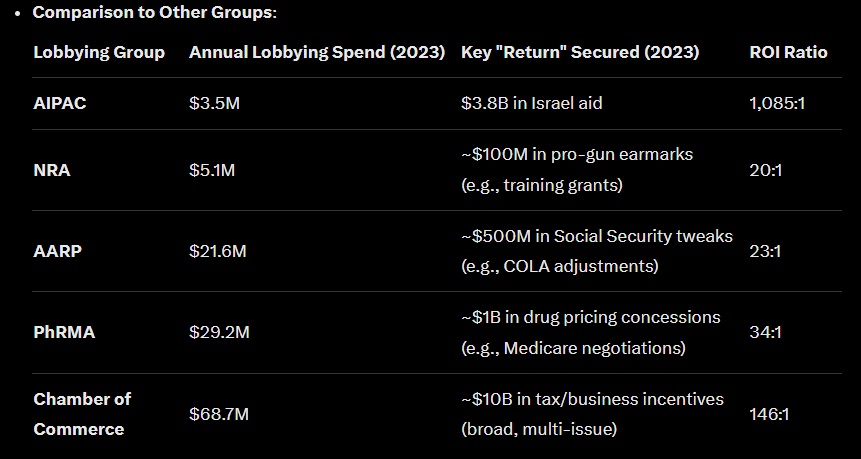861x459 pixels.
Task: Select the AIPAC row label
Action: 60,104
